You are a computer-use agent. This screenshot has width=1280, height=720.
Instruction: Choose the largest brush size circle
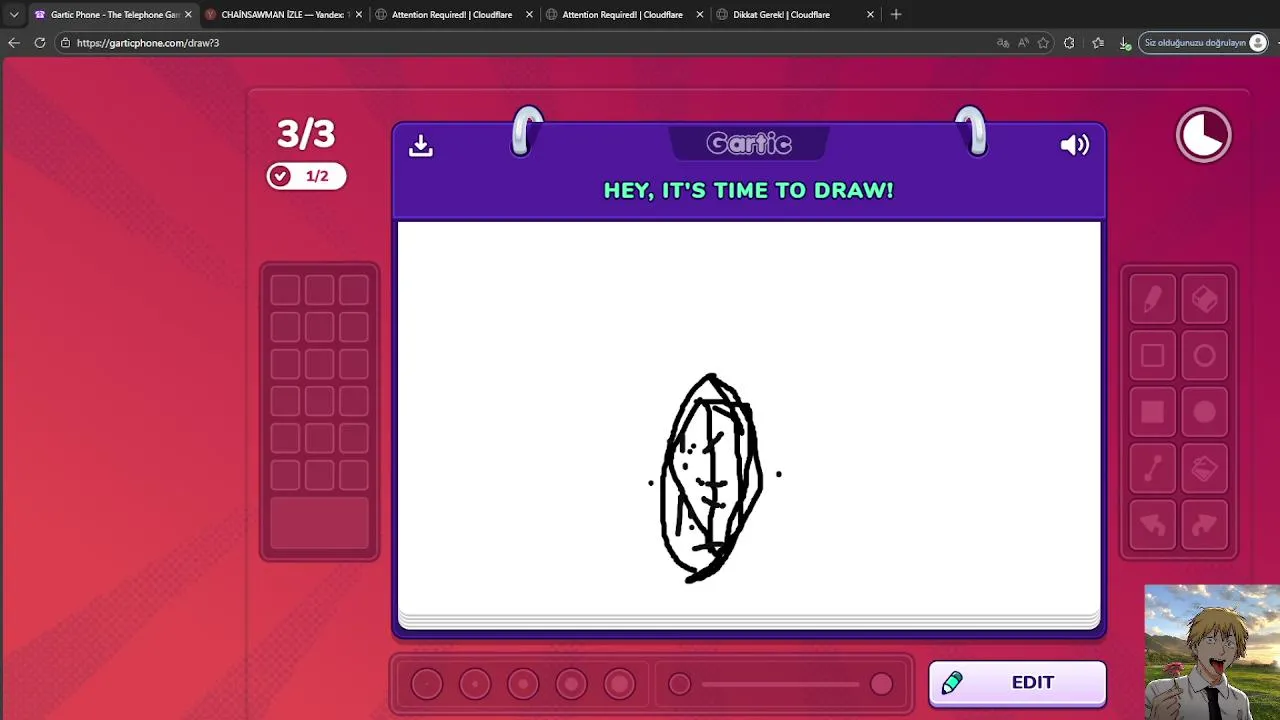coord(619,684)
